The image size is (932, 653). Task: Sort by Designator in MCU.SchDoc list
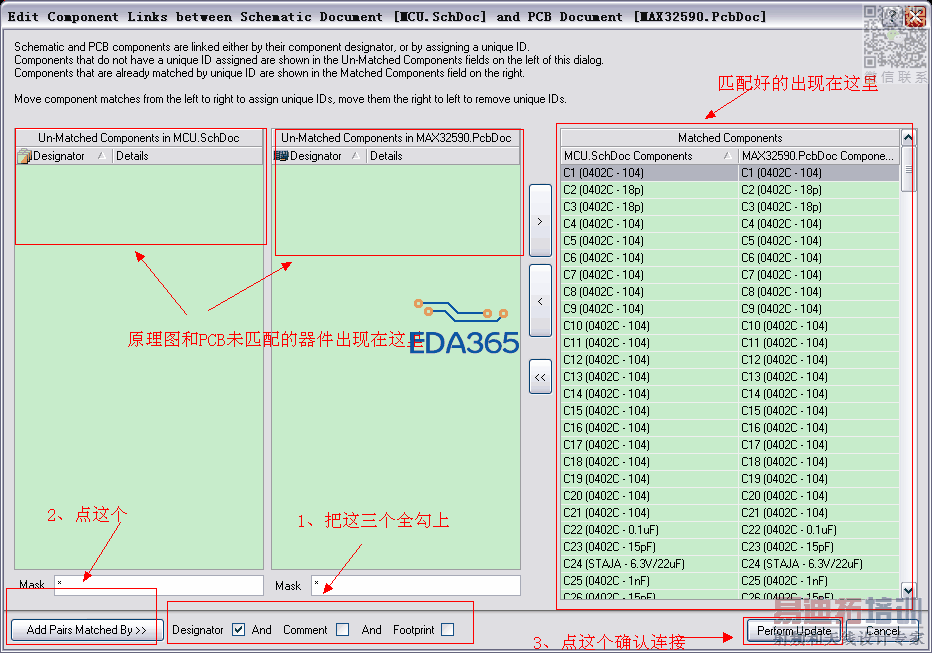pos(63,156)
